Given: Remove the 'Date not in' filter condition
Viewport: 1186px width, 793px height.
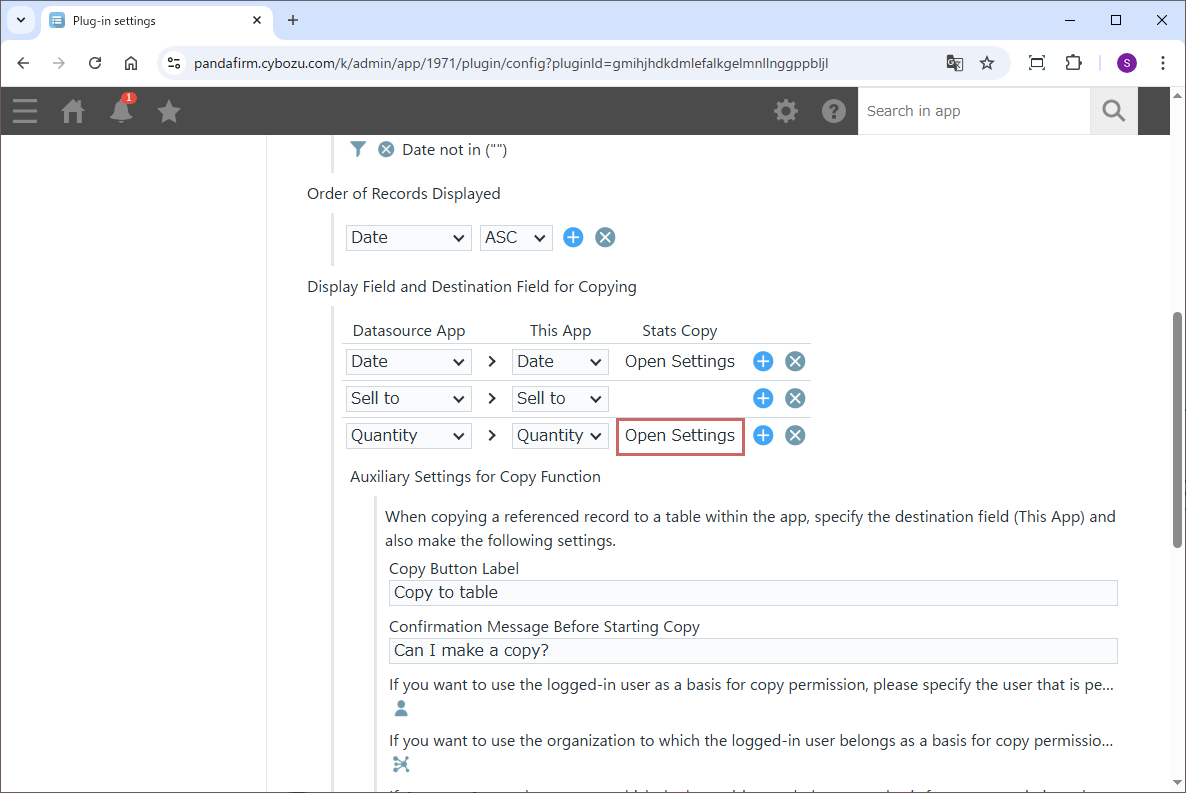Looking at the screenshot, I should [x=386, y=150].
